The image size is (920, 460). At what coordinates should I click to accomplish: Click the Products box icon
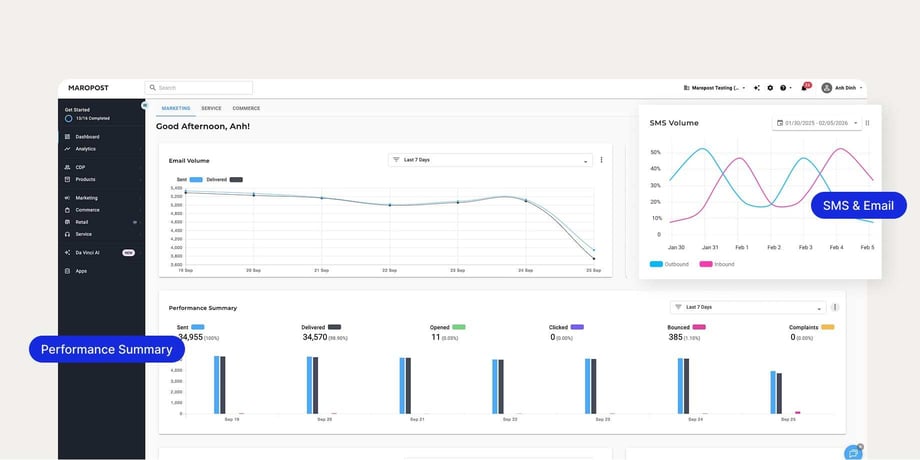point(67,180)
